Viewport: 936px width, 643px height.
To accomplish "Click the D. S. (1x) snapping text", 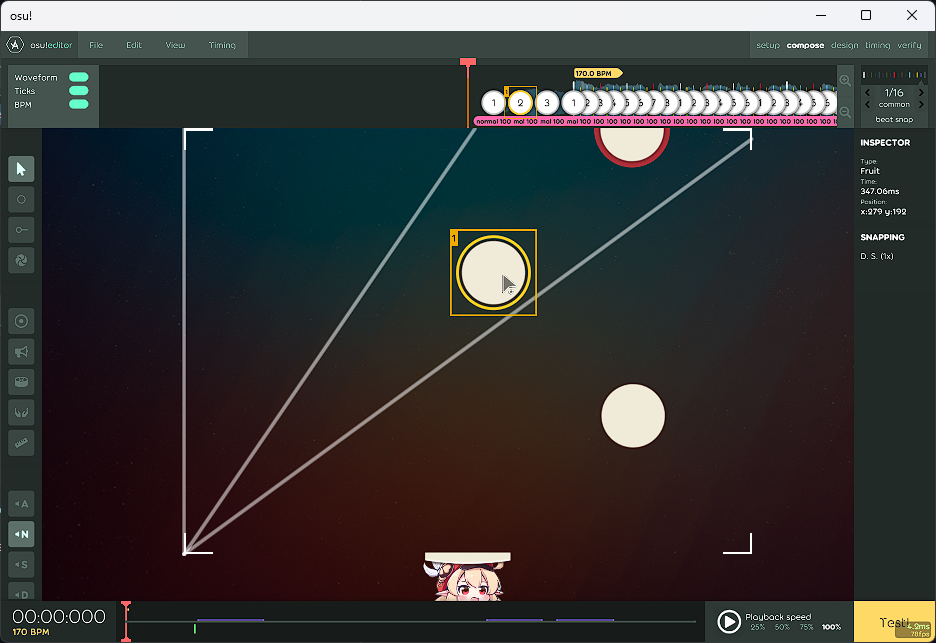I will coord(877,256).
